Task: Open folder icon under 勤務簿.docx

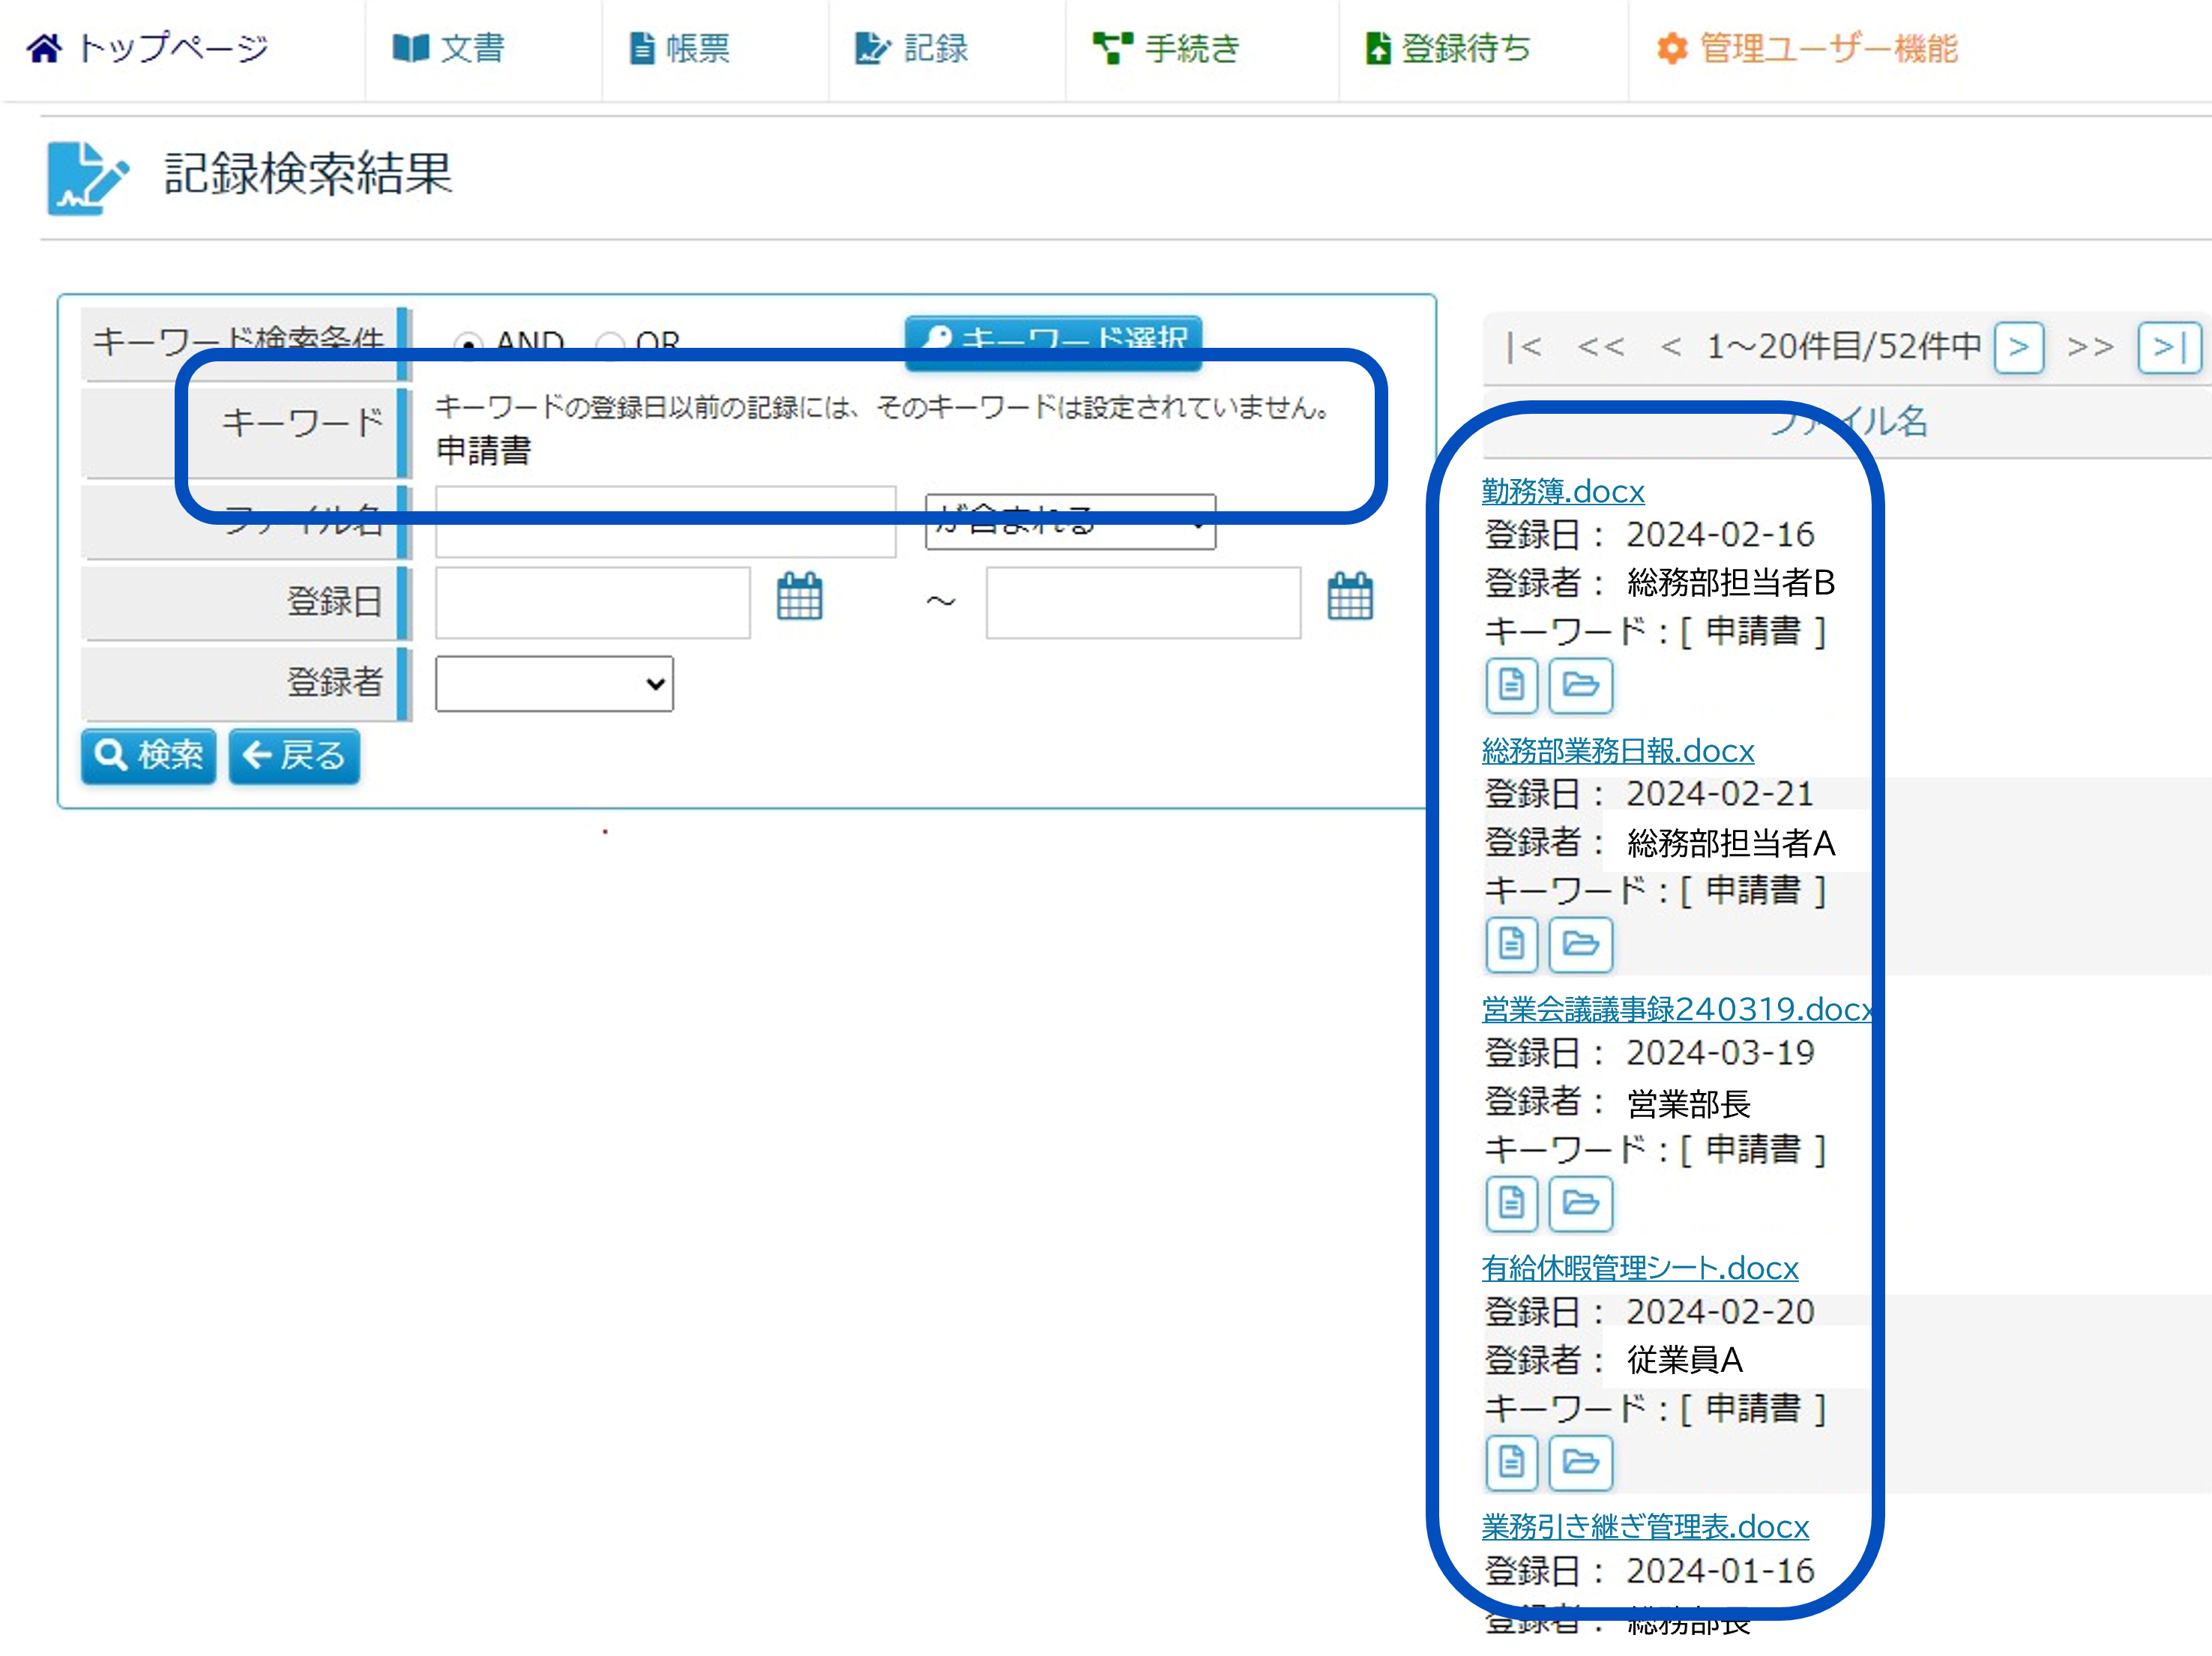Action: point(1580,685)
